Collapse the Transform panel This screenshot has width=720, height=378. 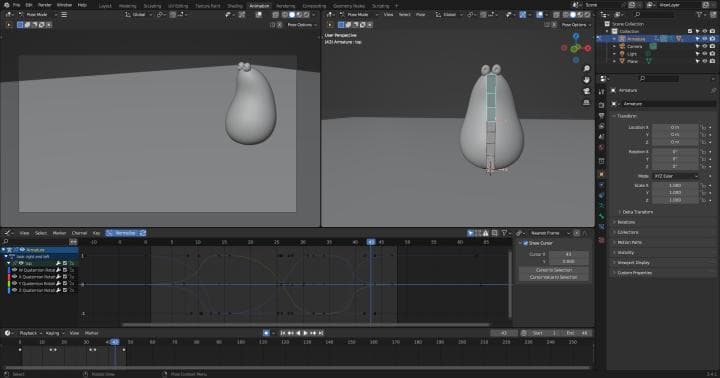(626, 116)
